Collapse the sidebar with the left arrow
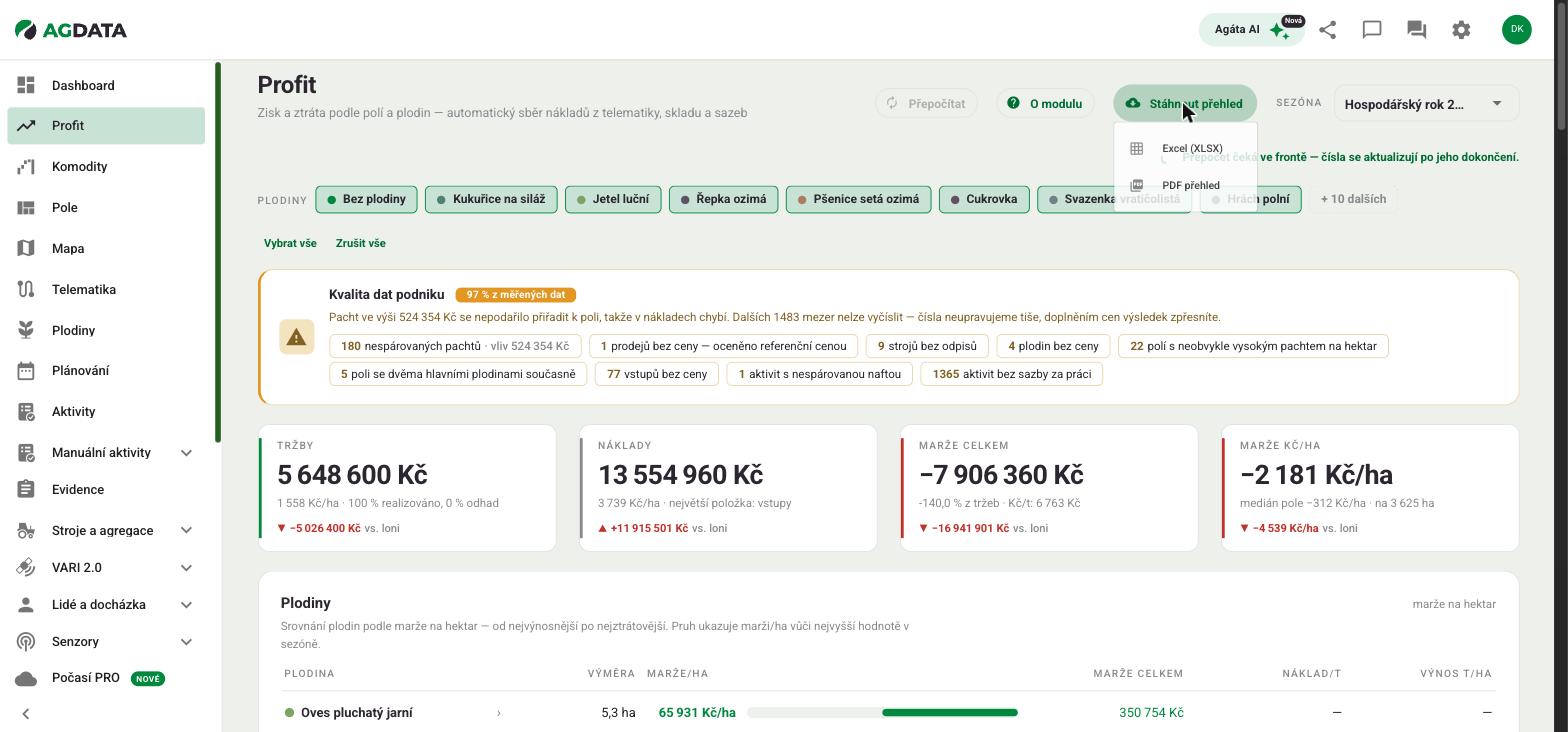 26,714
